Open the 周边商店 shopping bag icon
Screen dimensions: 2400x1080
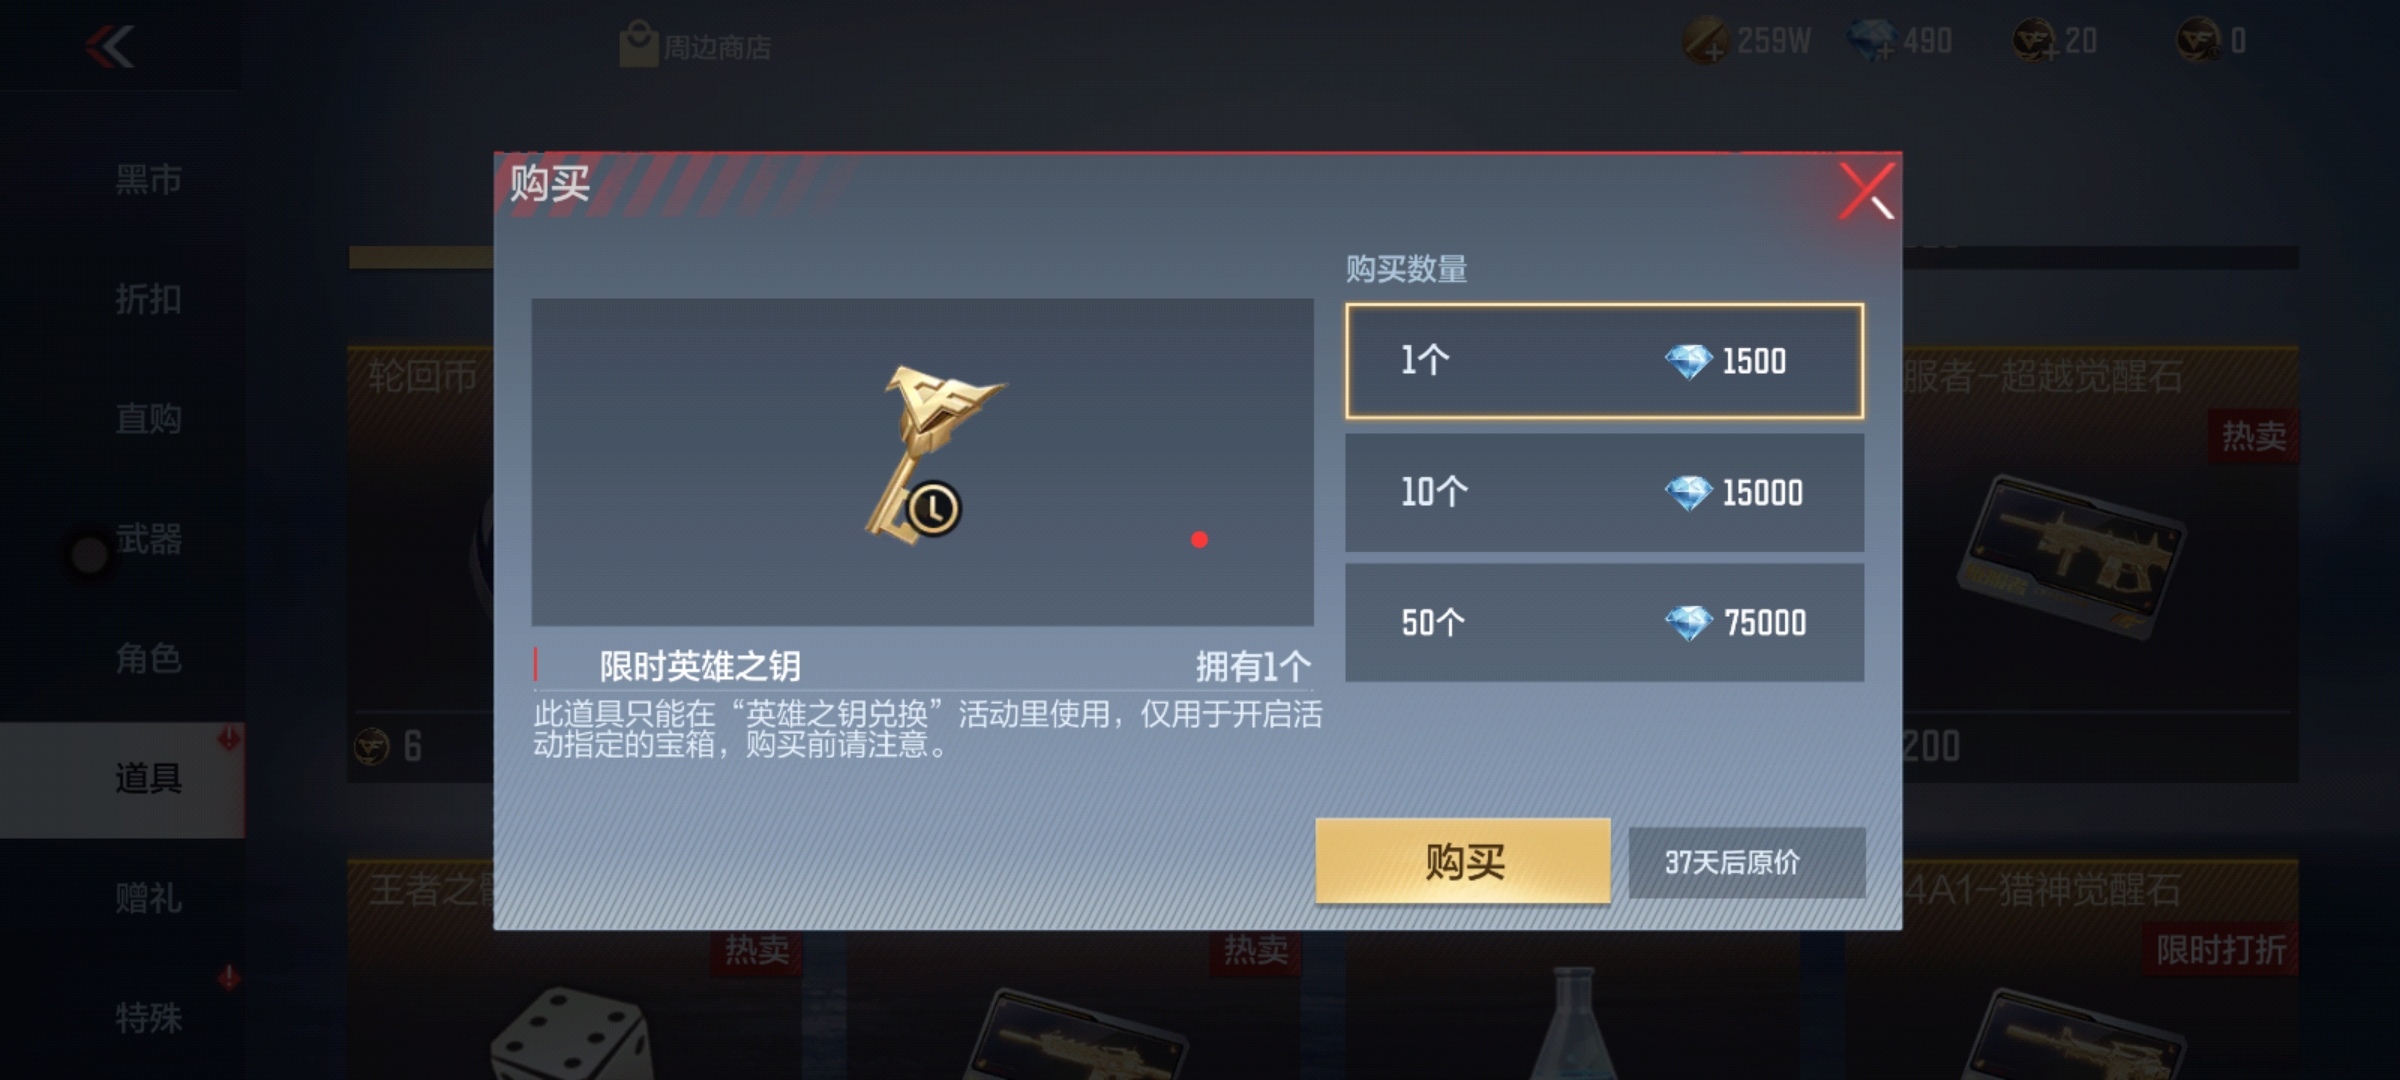pos(637,45)
